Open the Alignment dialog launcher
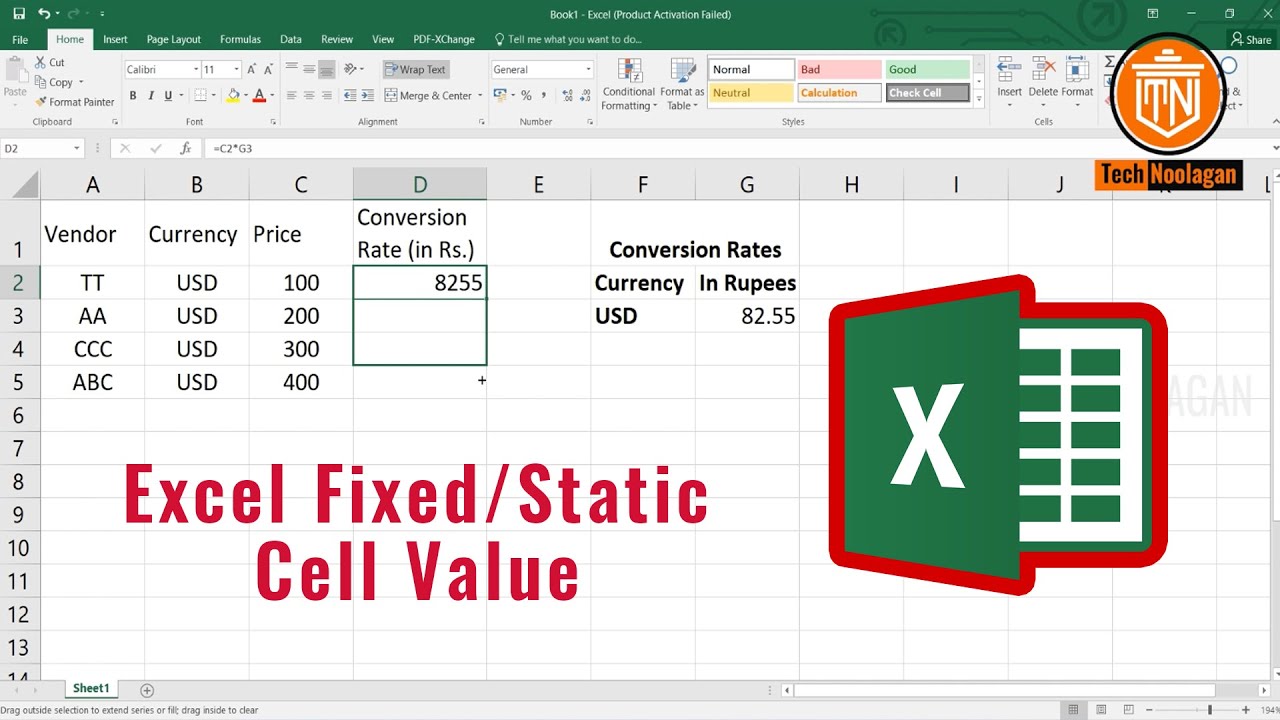The width and height of the screenshot is (1280, 720). (482, 122)
